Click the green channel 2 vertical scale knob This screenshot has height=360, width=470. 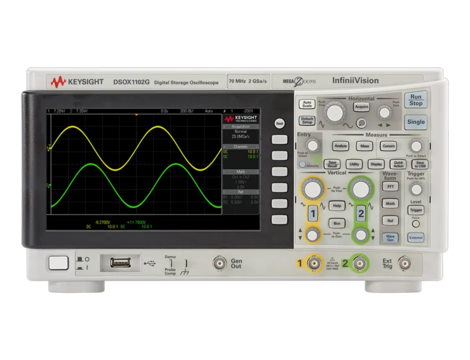point(361,189)
